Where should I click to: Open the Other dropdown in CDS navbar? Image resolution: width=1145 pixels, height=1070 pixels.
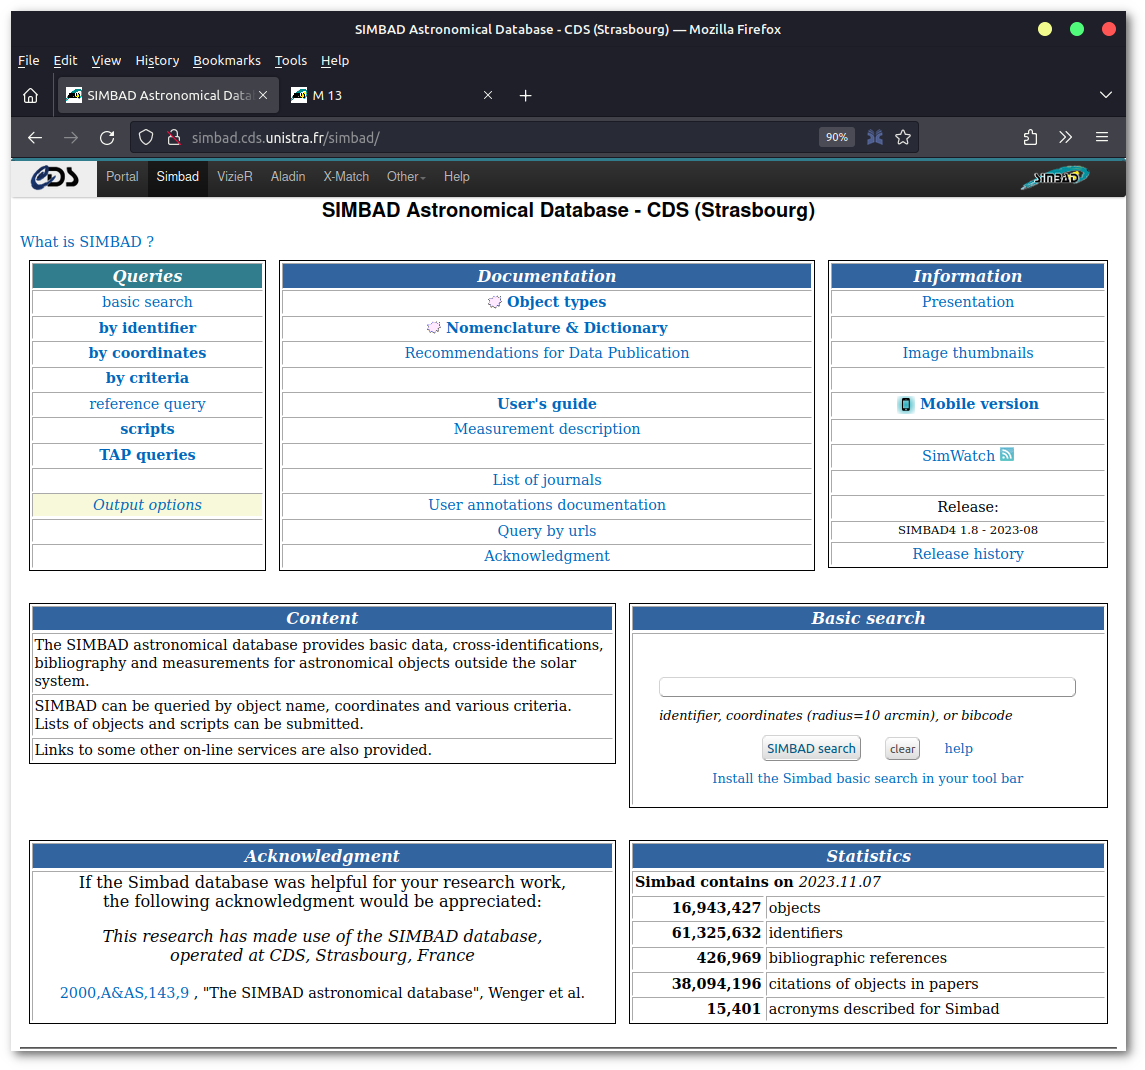tap(406, 177)
